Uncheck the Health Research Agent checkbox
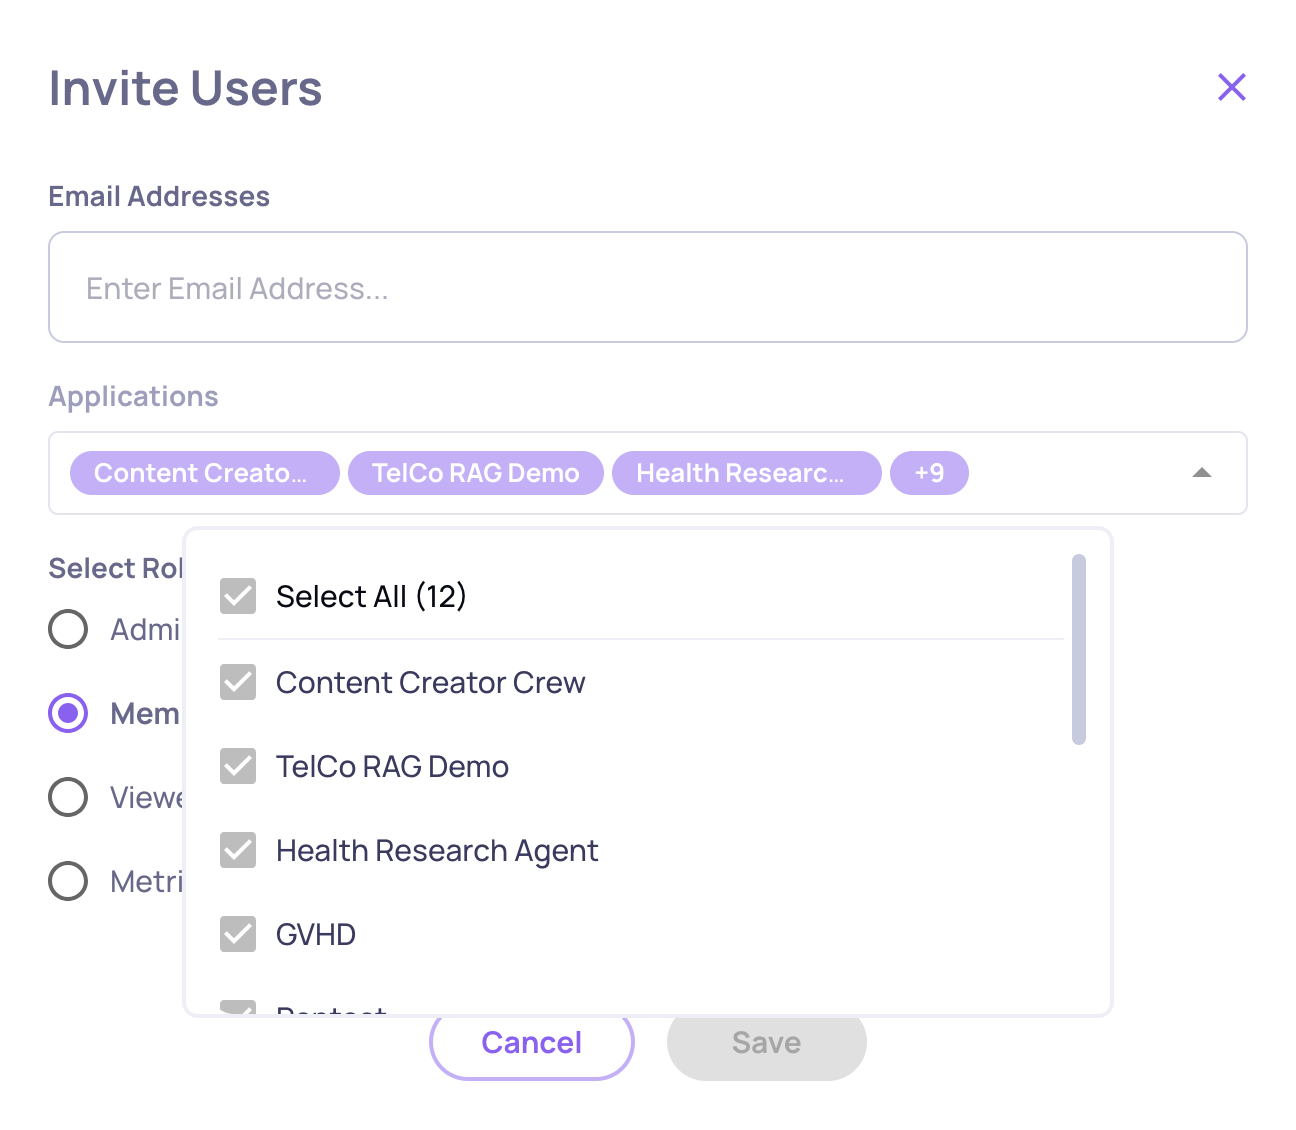This screenshot has width=1296, height=1130. pyautogui.click(x=238, y=850)
